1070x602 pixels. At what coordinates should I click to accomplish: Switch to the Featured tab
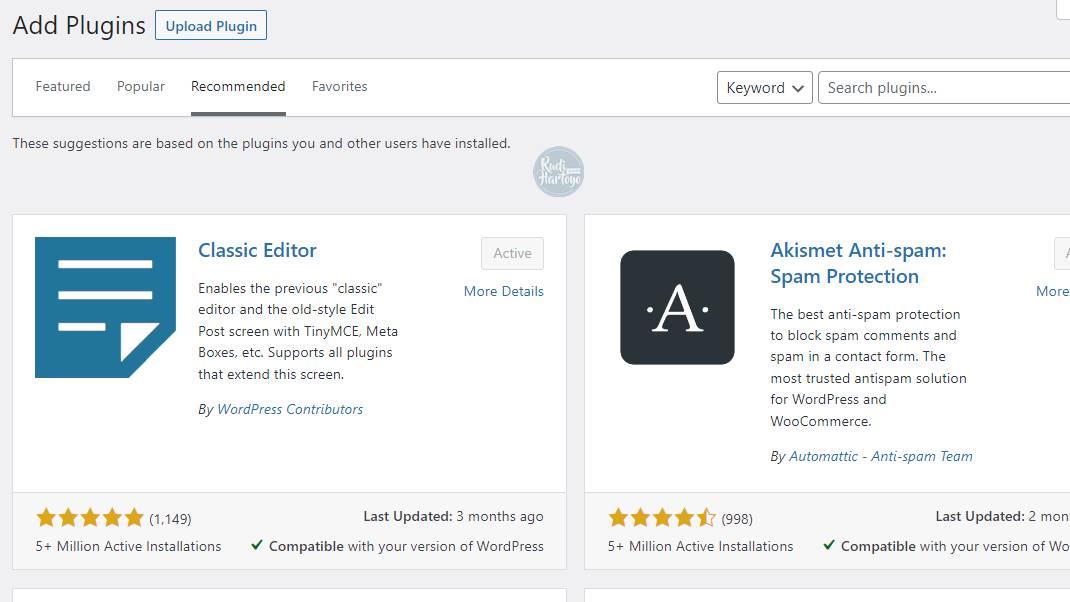tap(63, 87)
